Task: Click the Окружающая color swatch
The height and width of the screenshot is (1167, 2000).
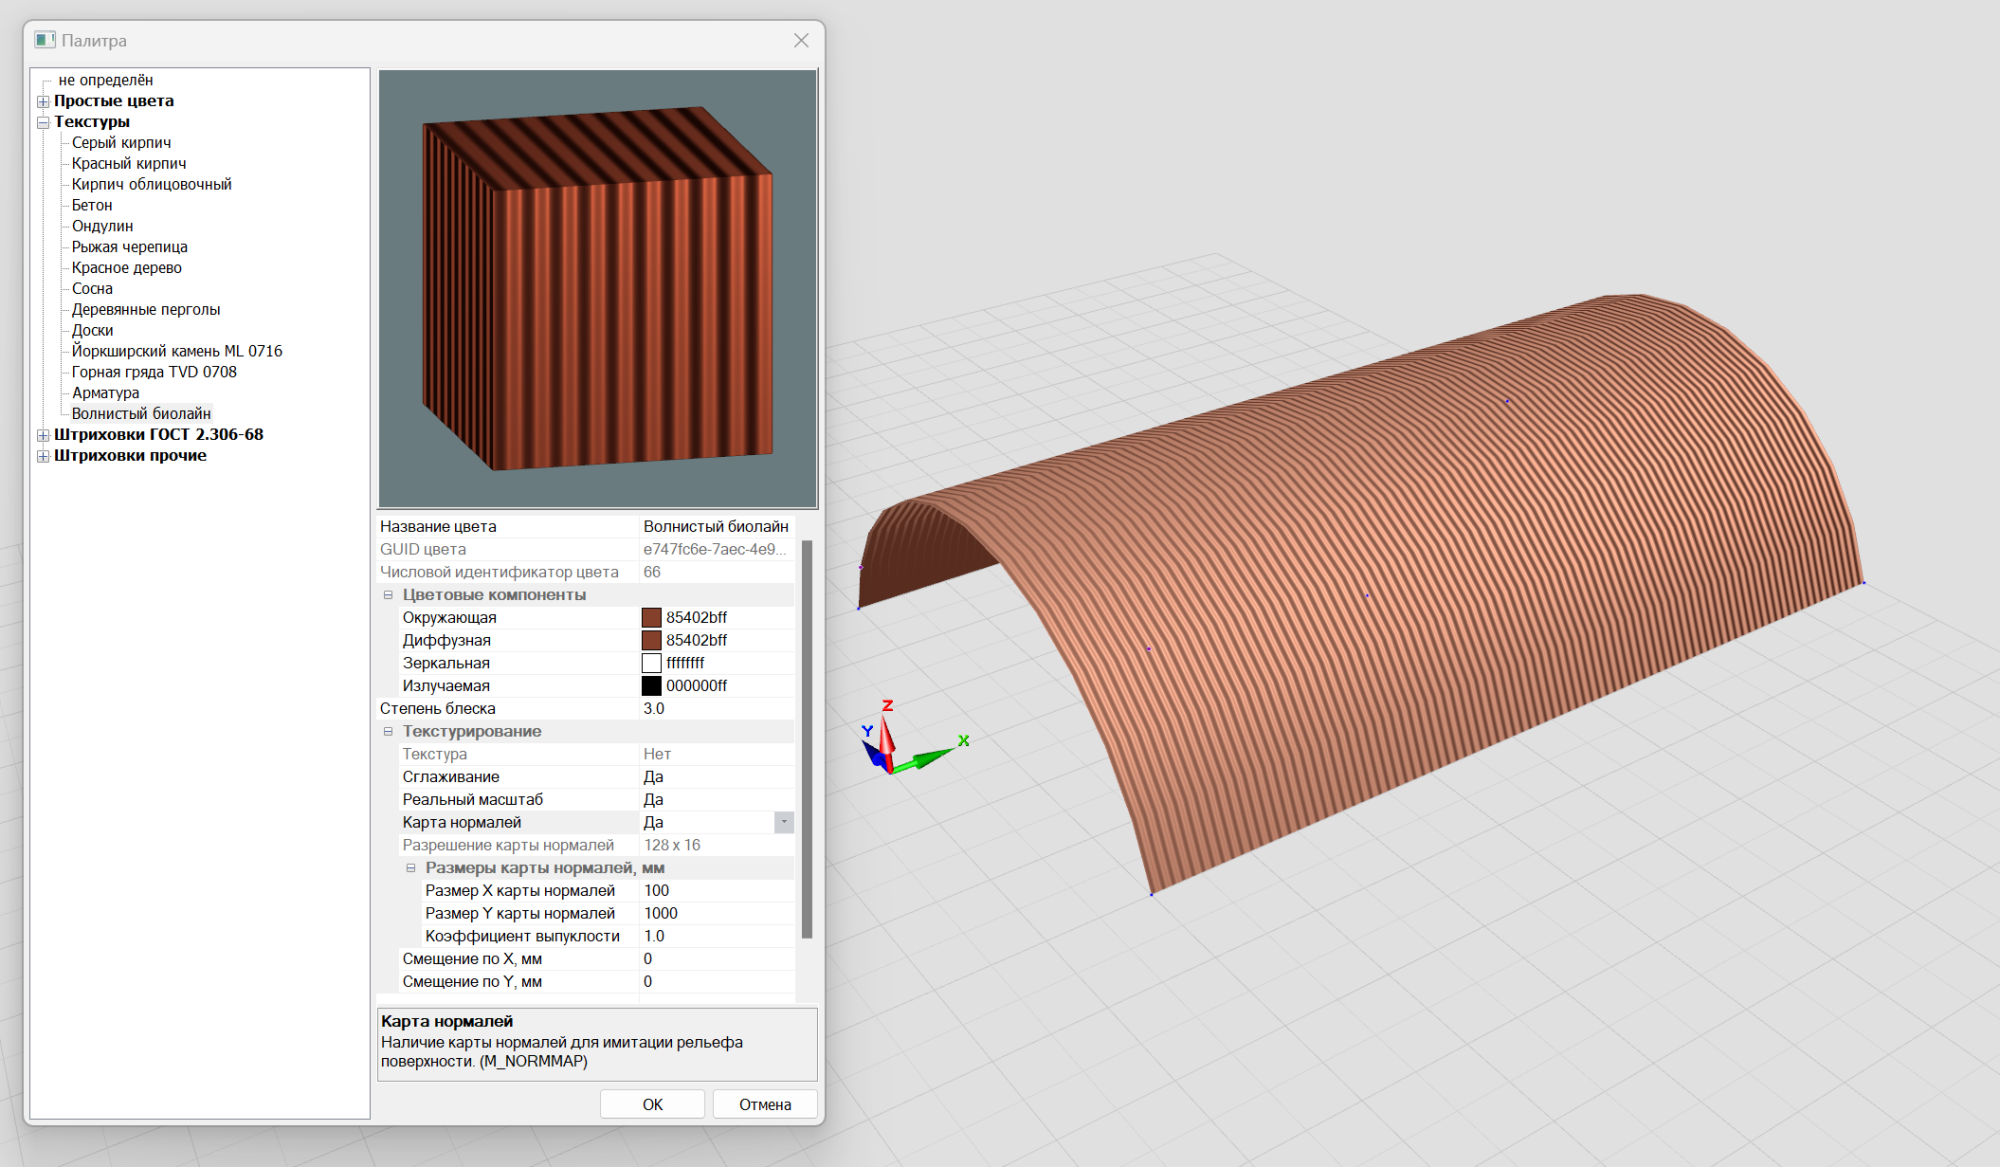Action: (x=651, y=618)
